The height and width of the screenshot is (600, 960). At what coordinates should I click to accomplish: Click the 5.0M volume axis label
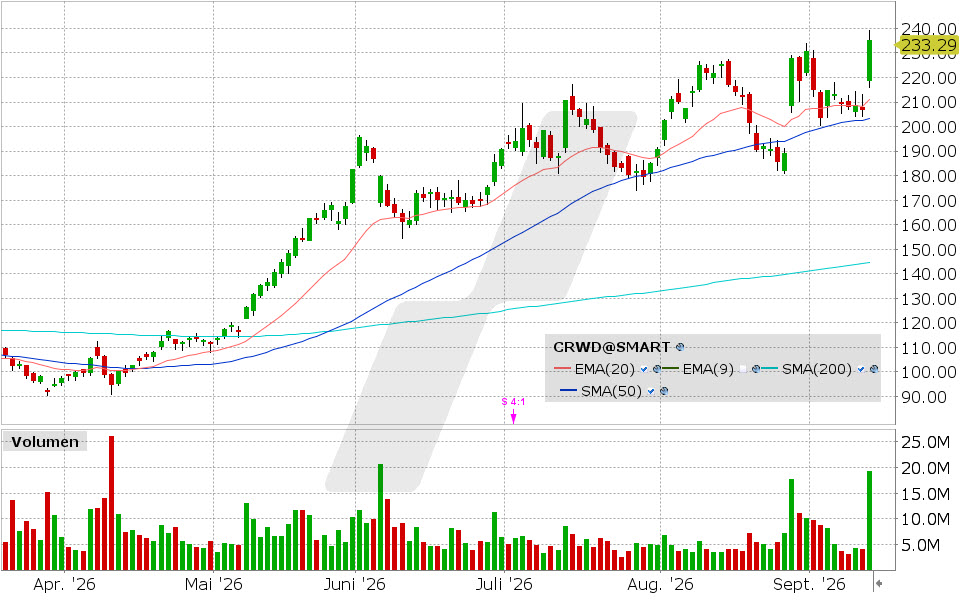pyautogui.click(x=920, y=545)
